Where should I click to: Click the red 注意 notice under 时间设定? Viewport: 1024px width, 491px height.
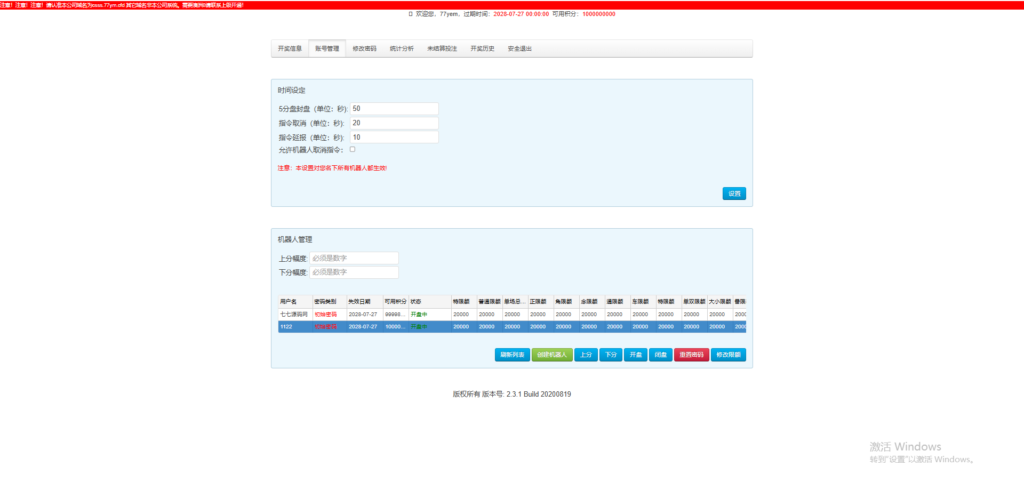click(332, 168)
